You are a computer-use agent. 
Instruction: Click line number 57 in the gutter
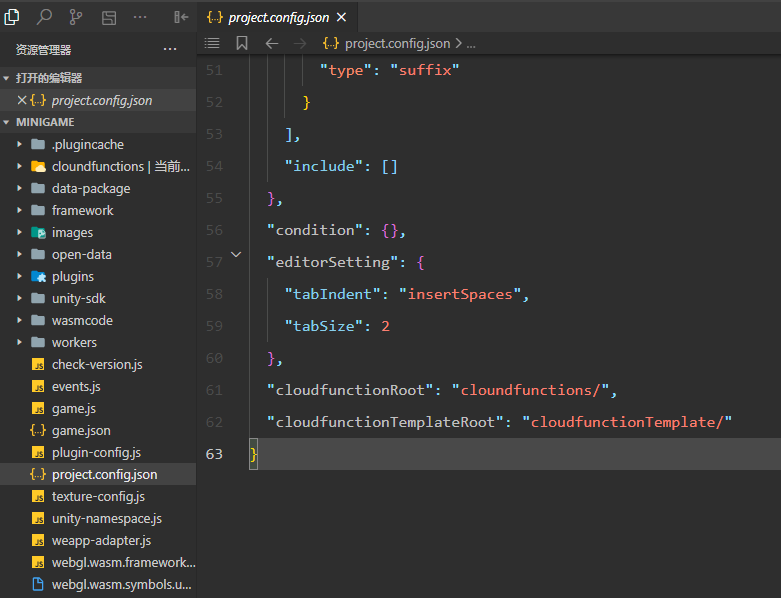(x=214, y=262)
